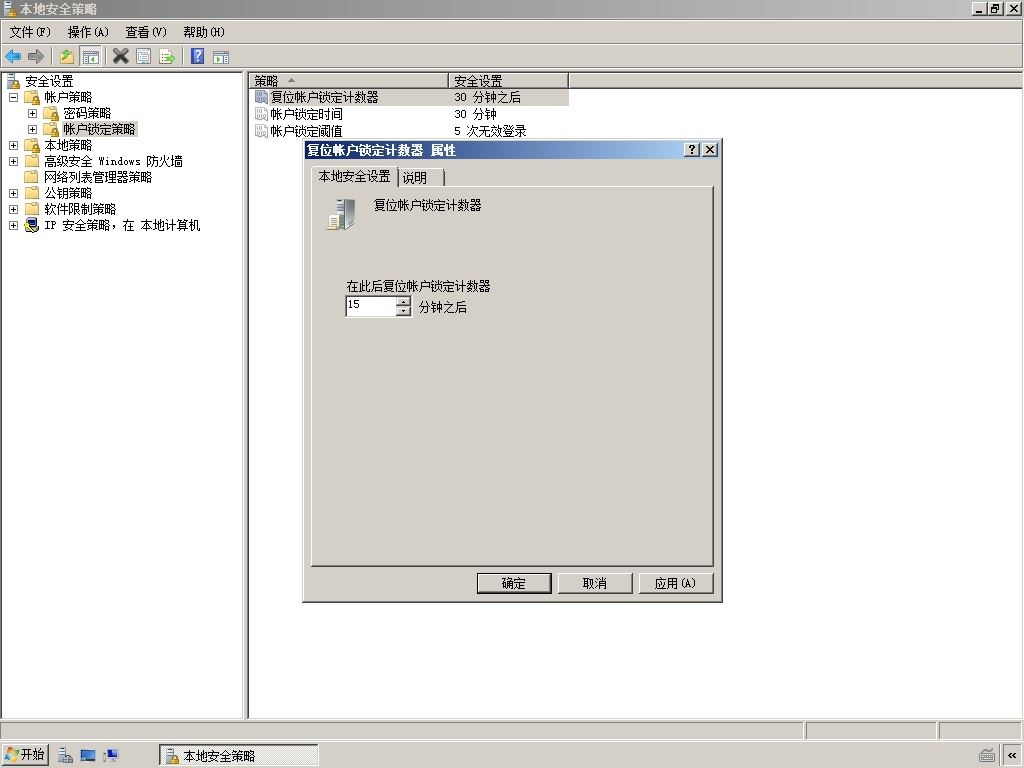Select the 本地安全设置 tab
The height and width of the screenshot is (768, 1024).
click(x=354, y=176)
